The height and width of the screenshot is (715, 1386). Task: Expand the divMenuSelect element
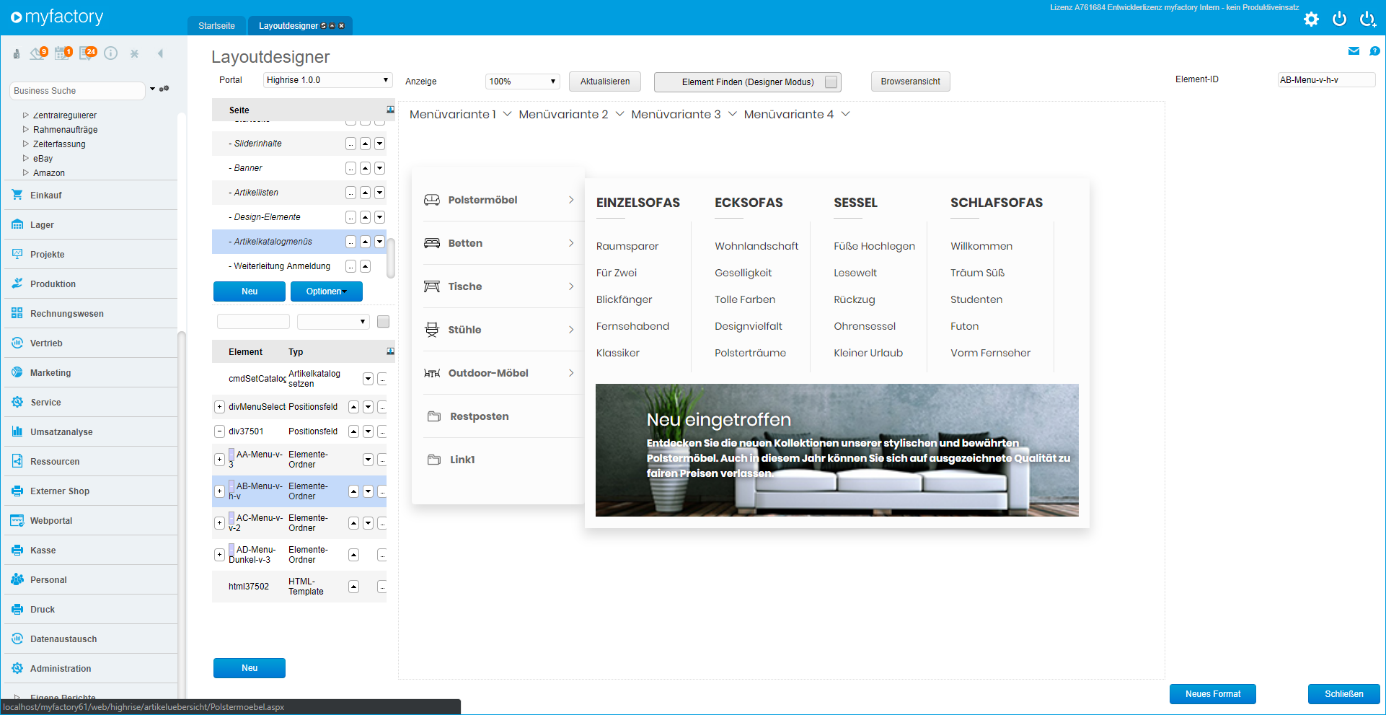tap(219, 407)
